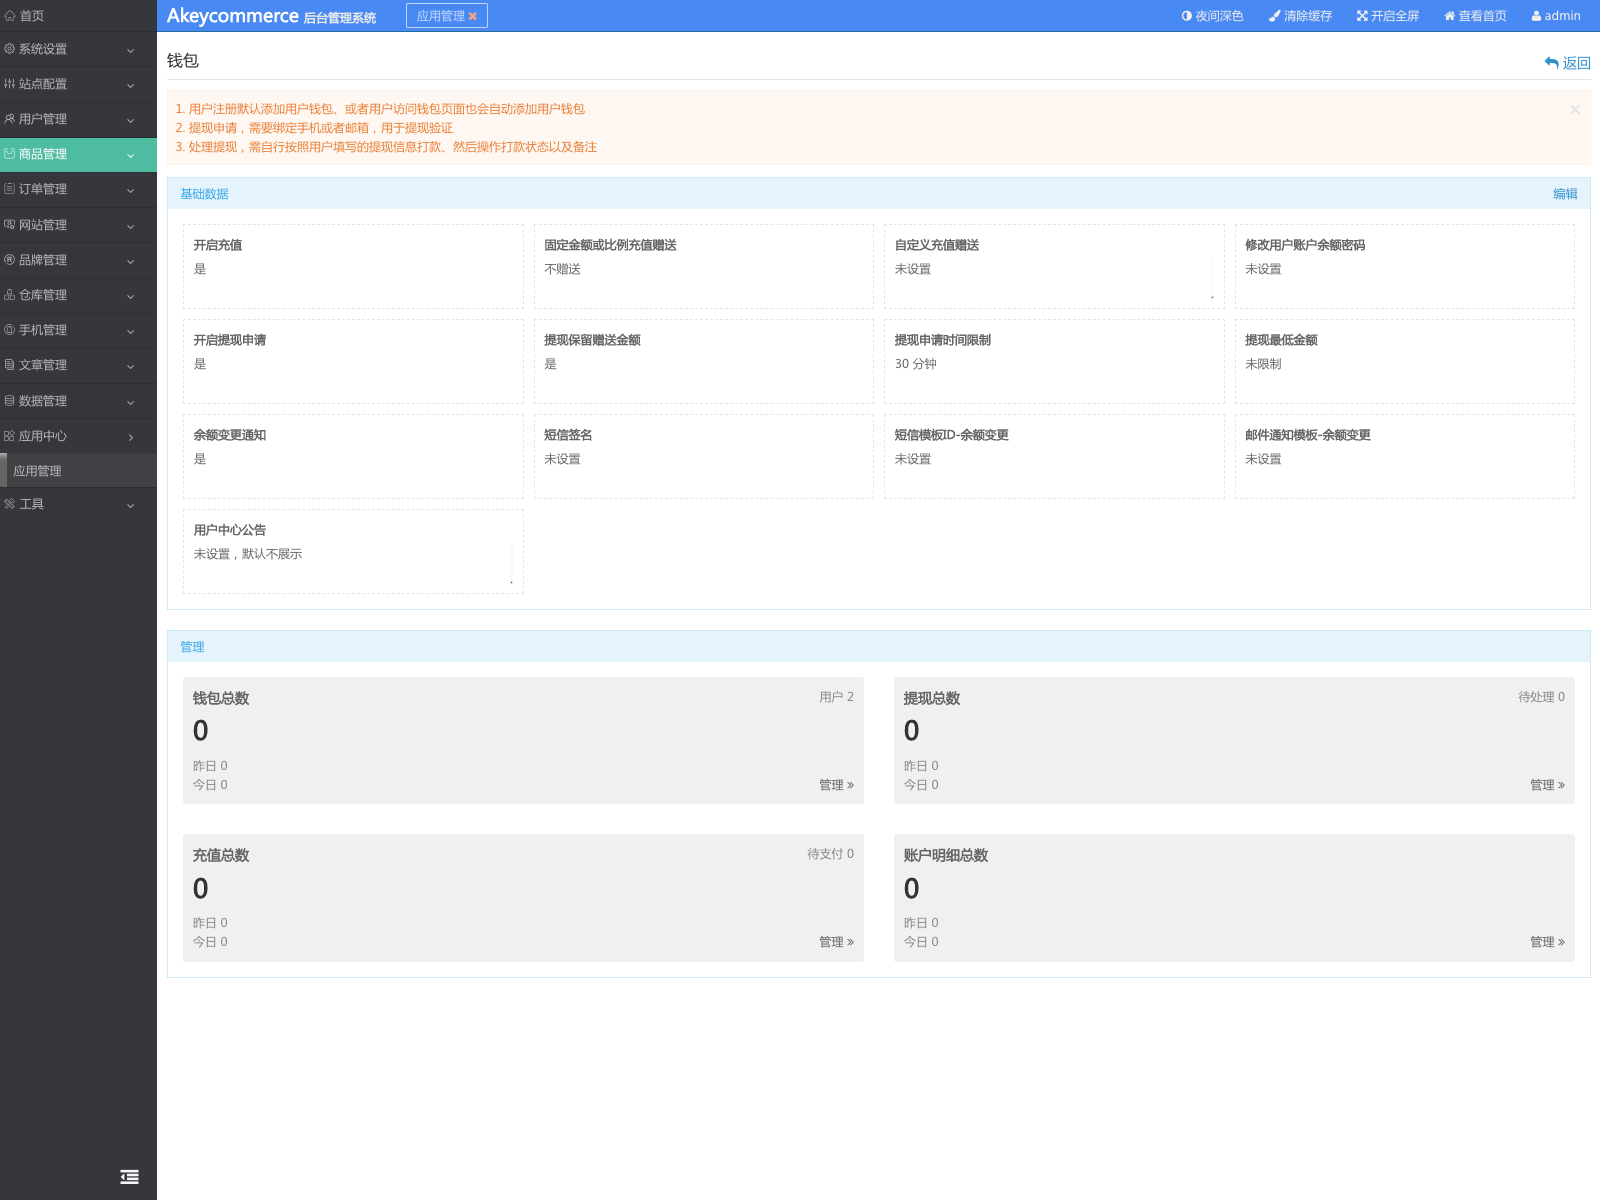The image size is (1600, 1200).
Task: Click the 修改用户账户余额密码 card
Action: pyautogui.click(x=1405, y=266)
